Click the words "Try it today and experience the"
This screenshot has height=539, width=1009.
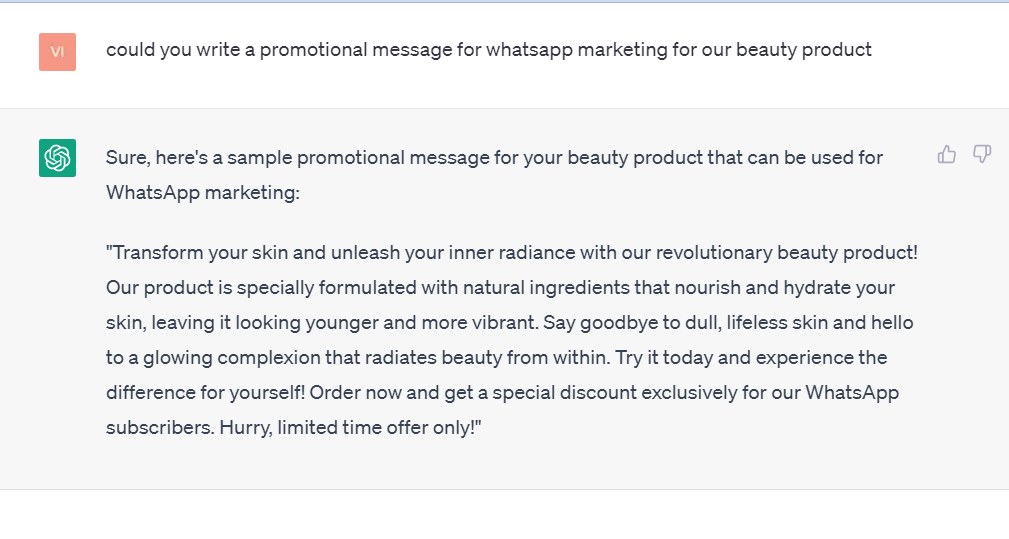pyautogui.click(x=753, y=358)
